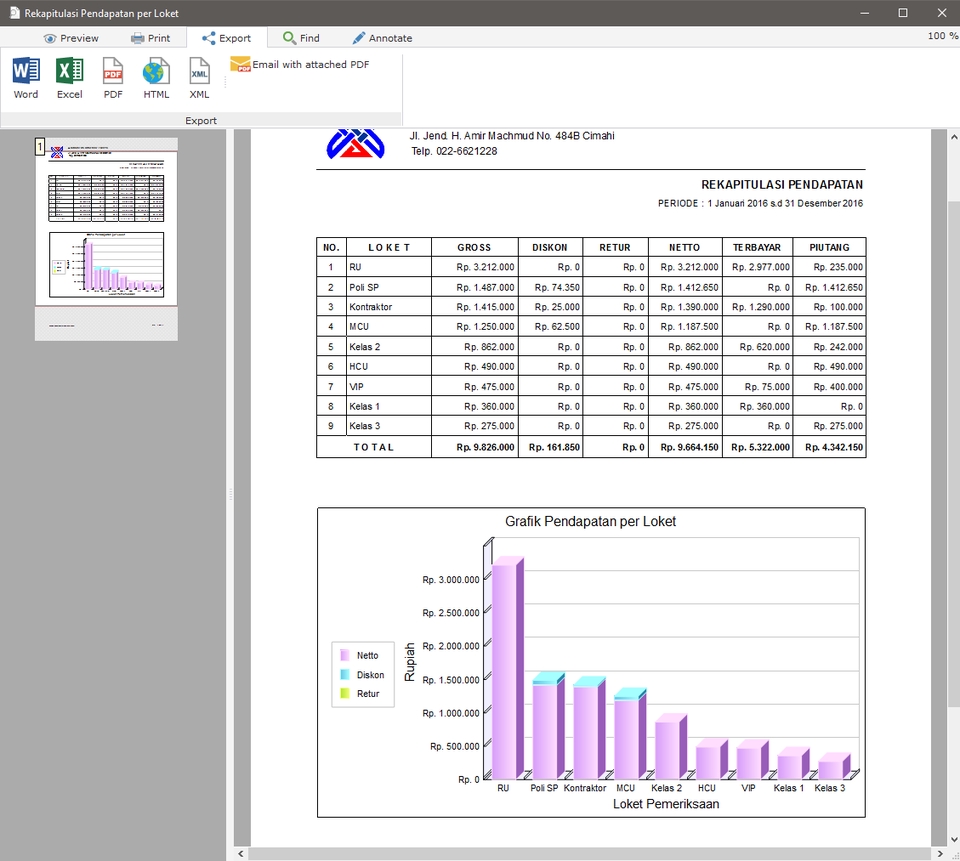Click the horizontal scrollbar left arrow
This screenshot has height=861, width=960.
241,854
